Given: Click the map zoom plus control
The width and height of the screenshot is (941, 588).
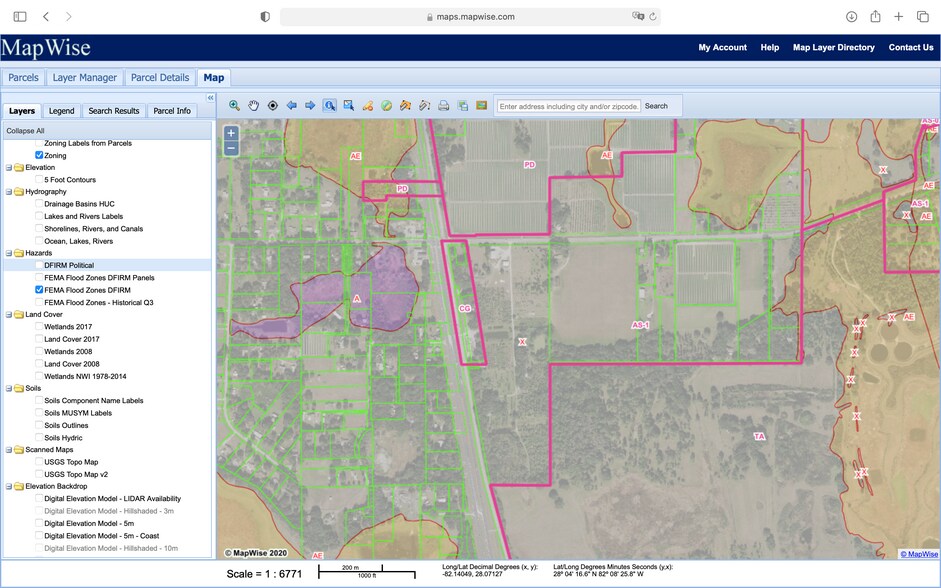Looking at the screenshot, I should click(x=230, y=131).
